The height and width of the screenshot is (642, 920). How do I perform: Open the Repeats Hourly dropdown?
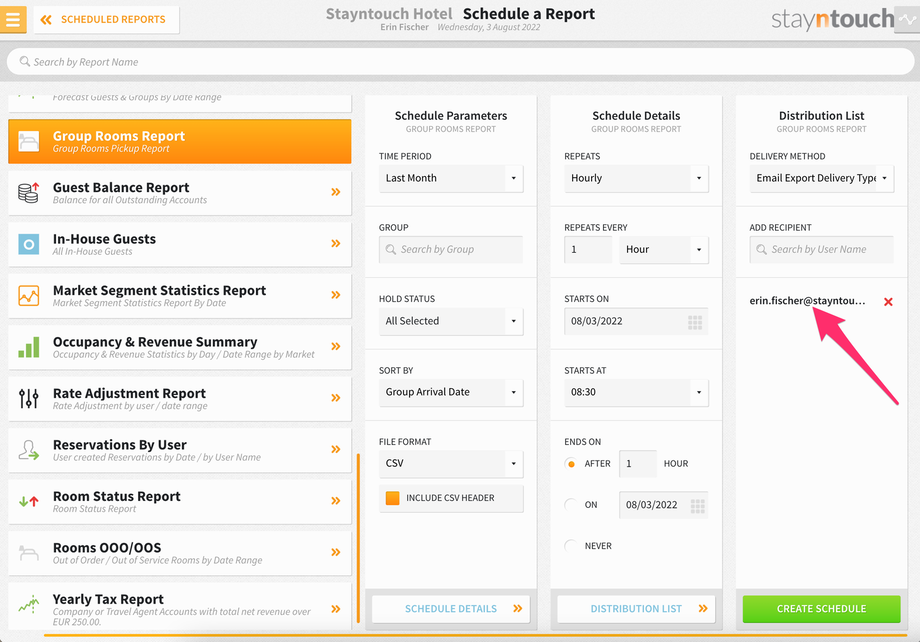pyautogui.click(x=636, y=178)
